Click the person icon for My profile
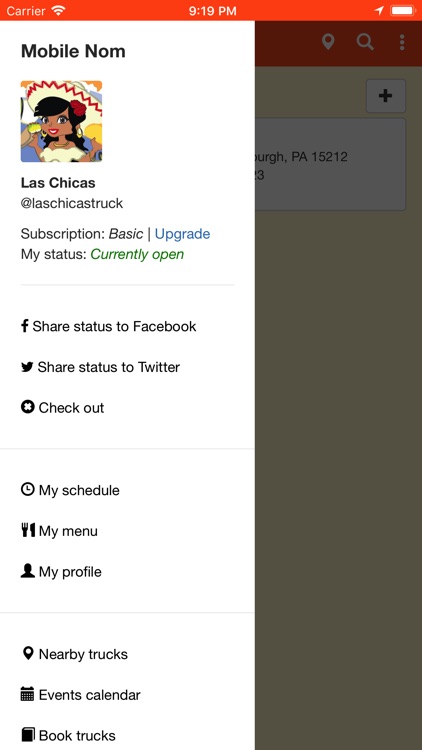This screenshot has height=750, width=422. [x=28, y=571]
